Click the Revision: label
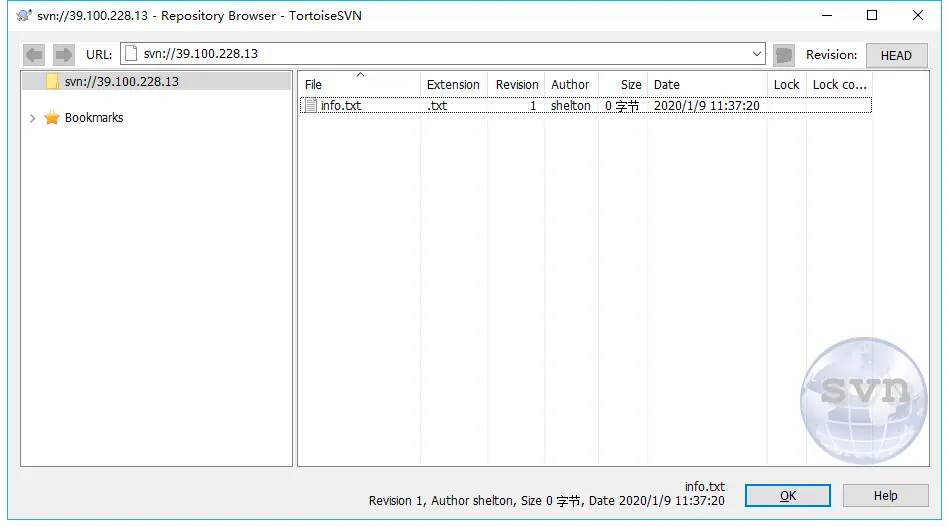 click(x=832, y=54)
